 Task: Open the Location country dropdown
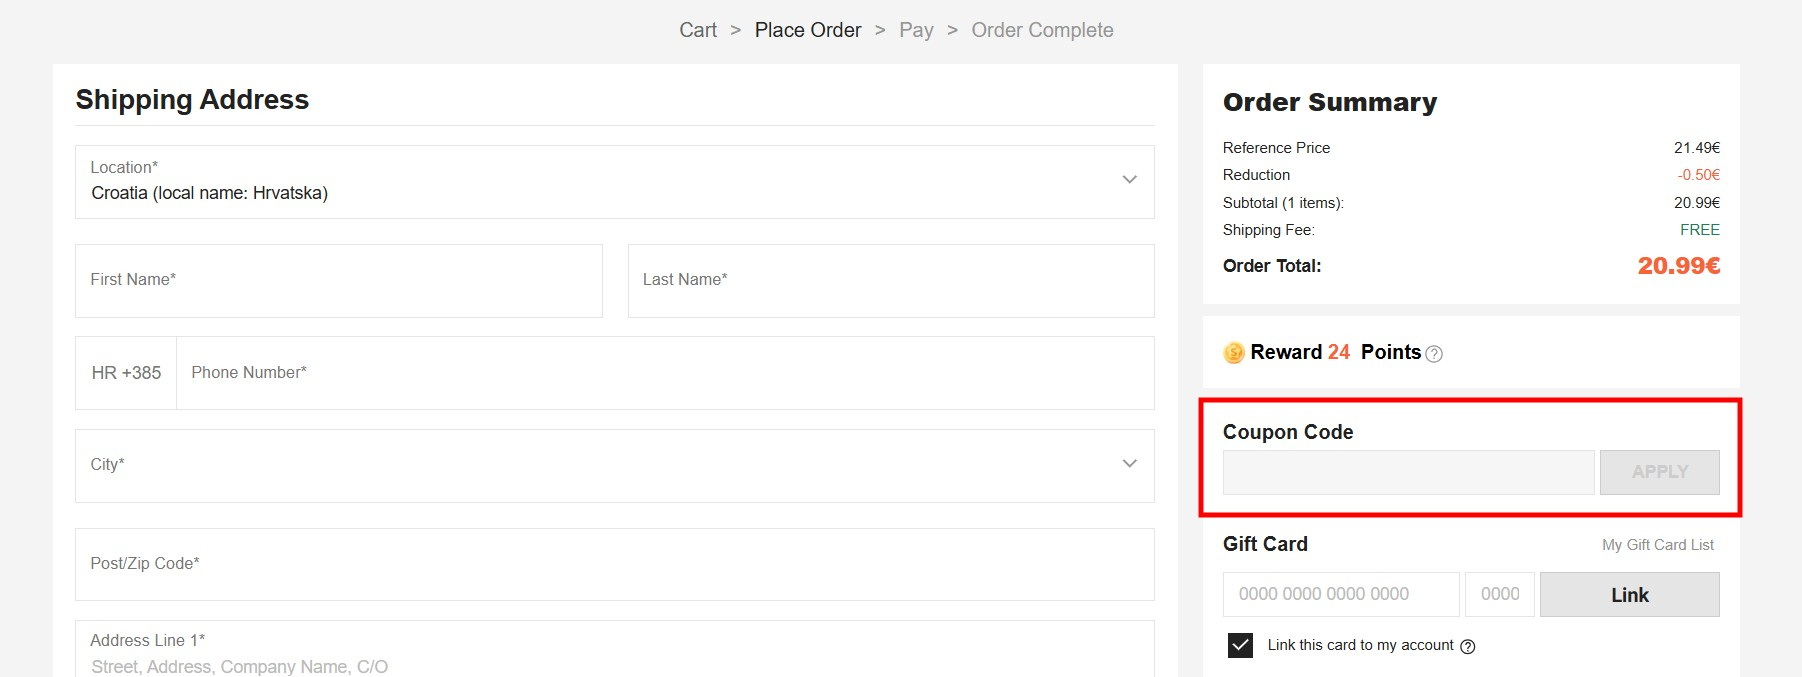(x=615, y=182)
